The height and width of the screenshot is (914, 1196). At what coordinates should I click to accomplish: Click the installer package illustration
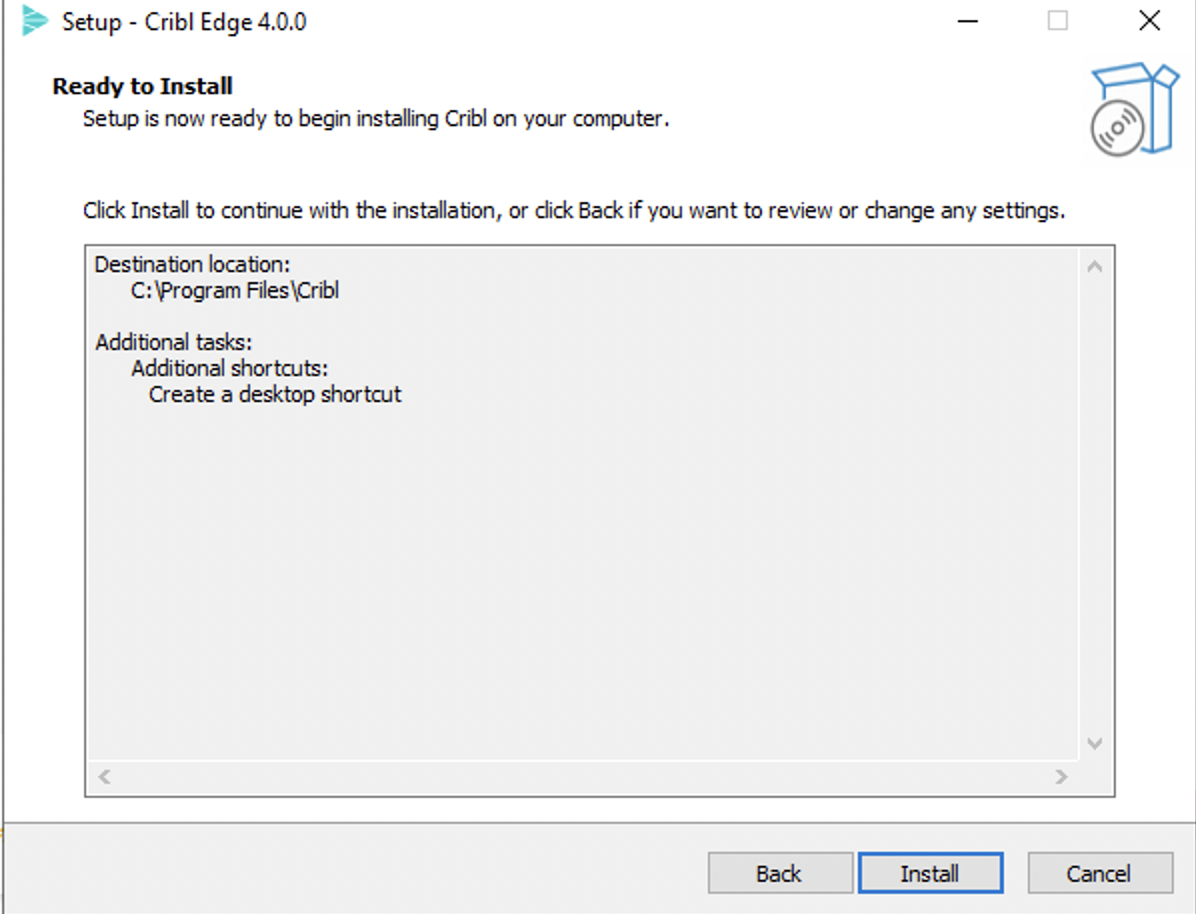pos(1135,110)
